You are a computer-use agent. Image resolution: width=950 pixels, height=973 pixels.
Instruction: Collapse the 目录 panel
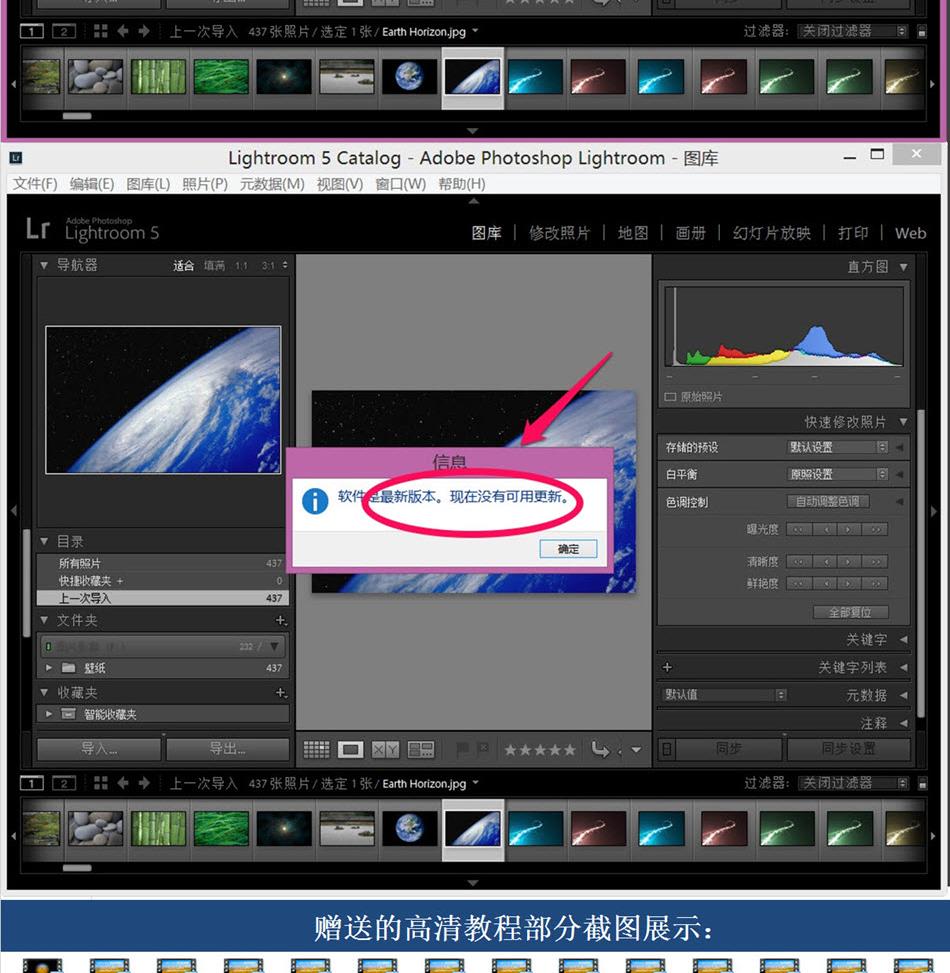pos(44,541)
